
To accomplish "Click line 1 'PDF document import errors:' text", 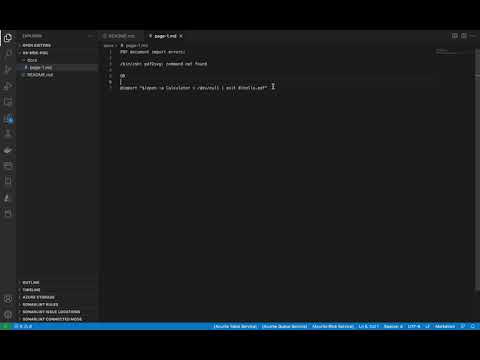I will point(152,52).
